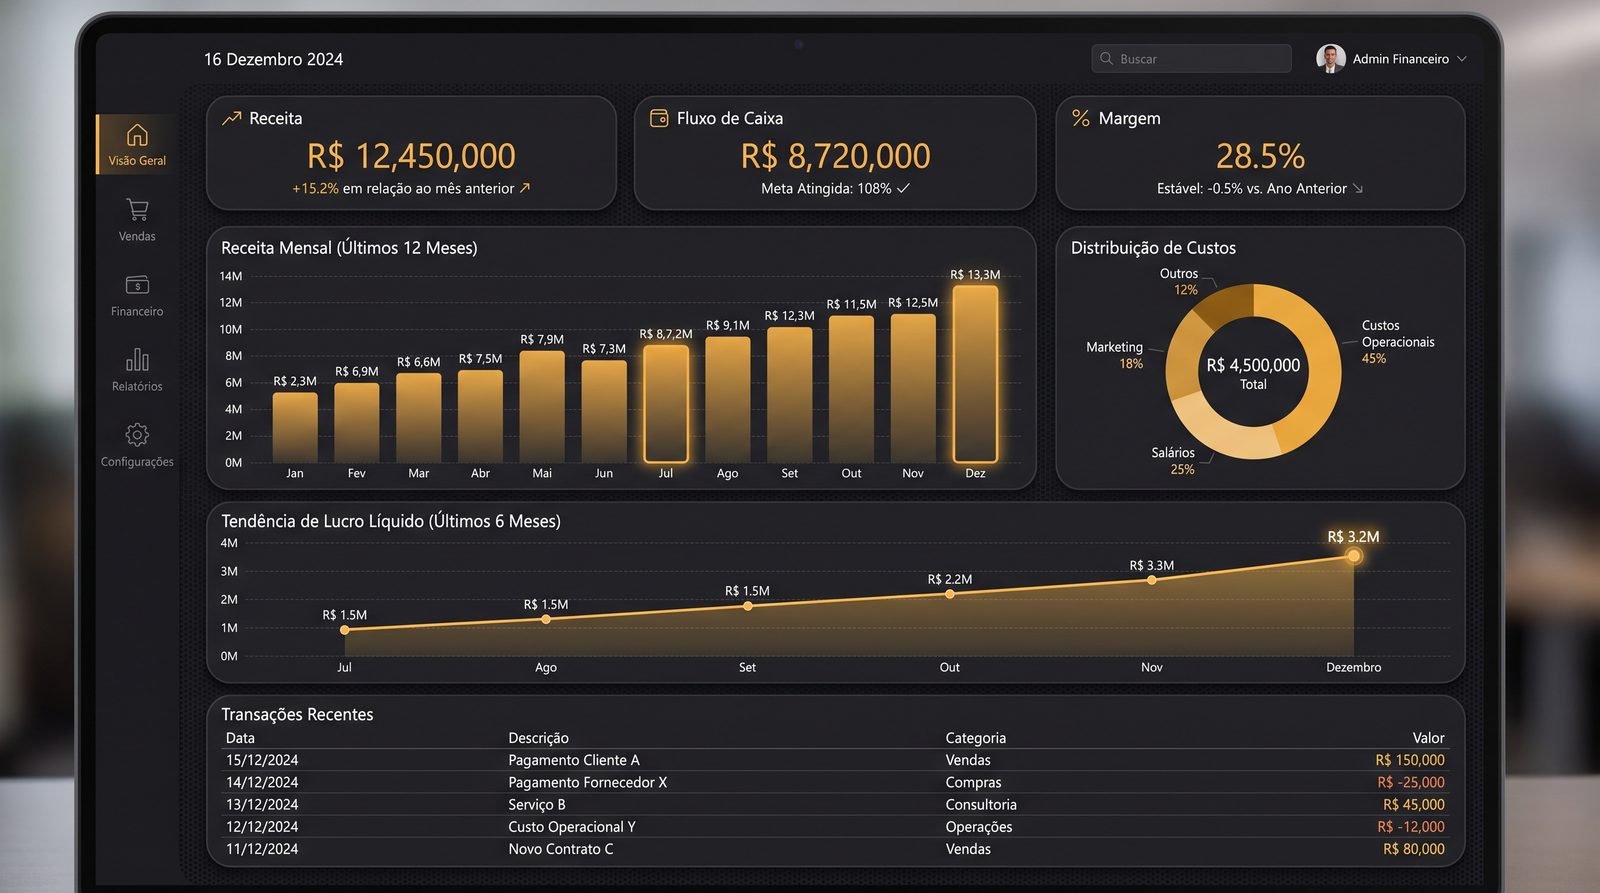This screenshot has height=893, width=1600.
Task: Click the Marketing 18% donut label
Action: 1115,355
